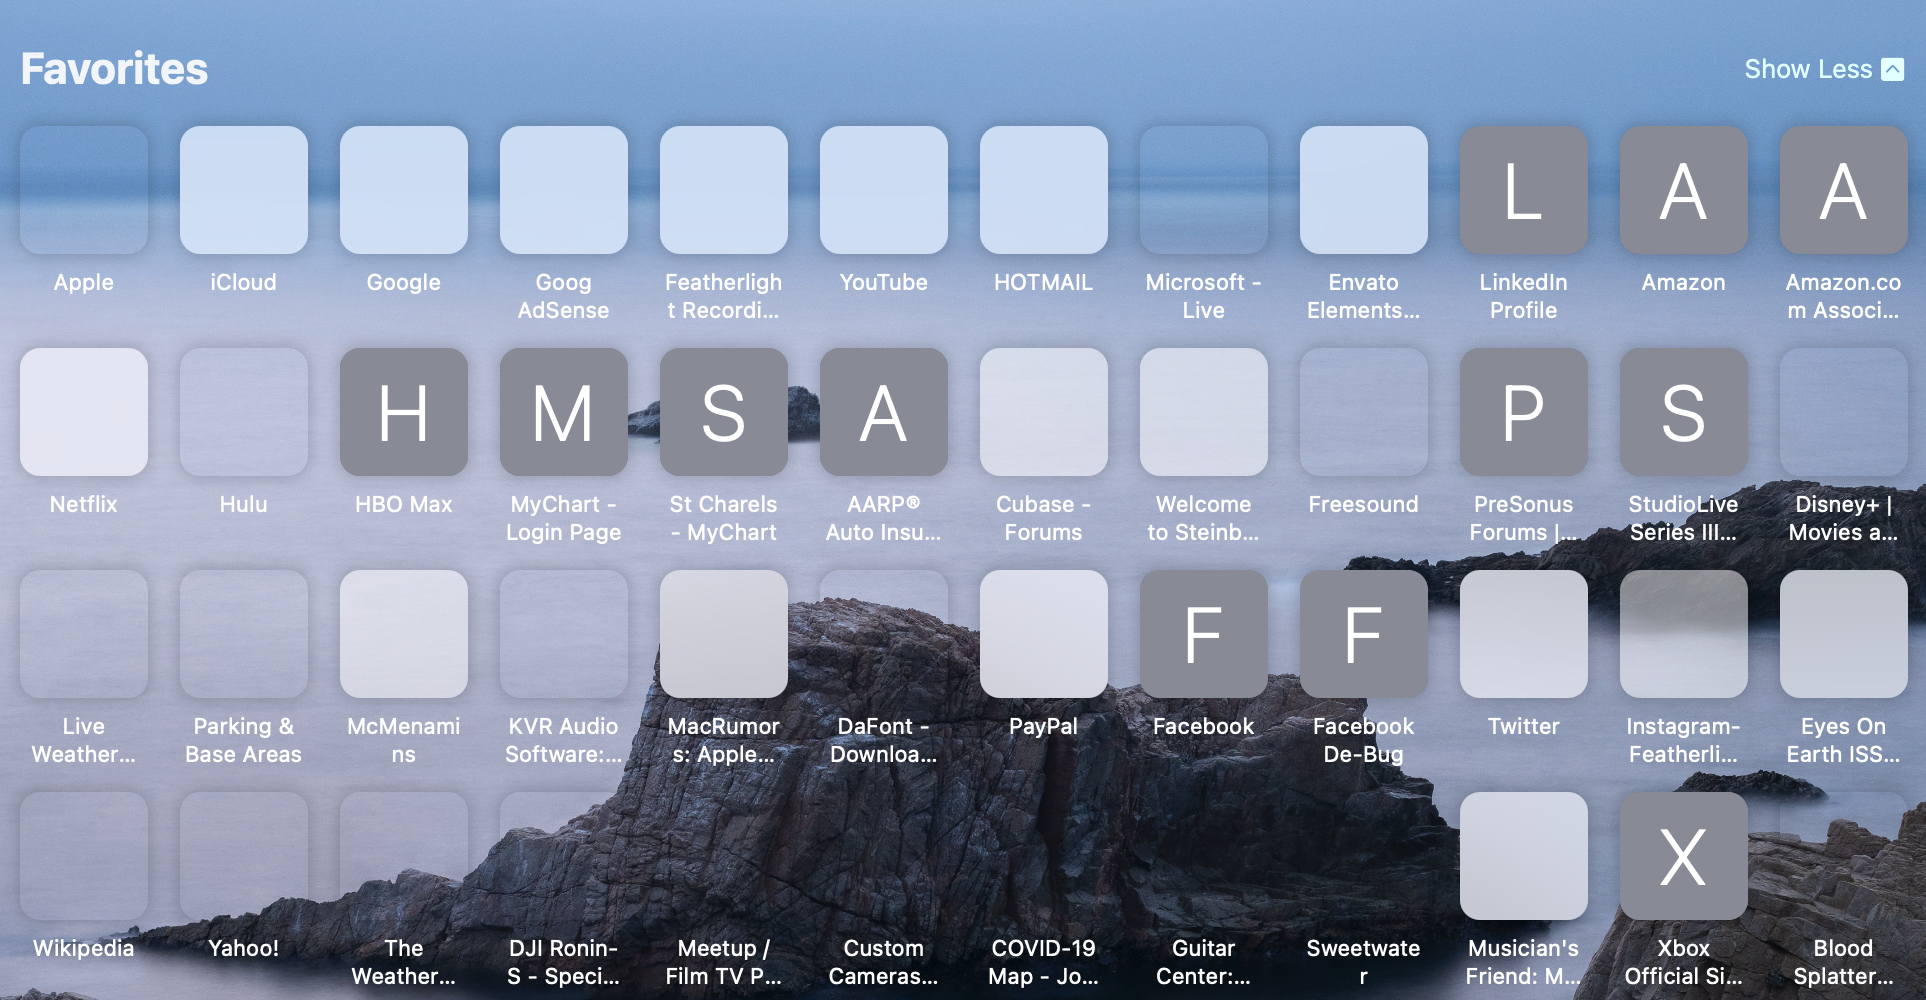This screenshot has height=1000, width=1926.
Task: Open the Sweetwater favorite
Action: pyautogui.click(x=1364, y=856)
